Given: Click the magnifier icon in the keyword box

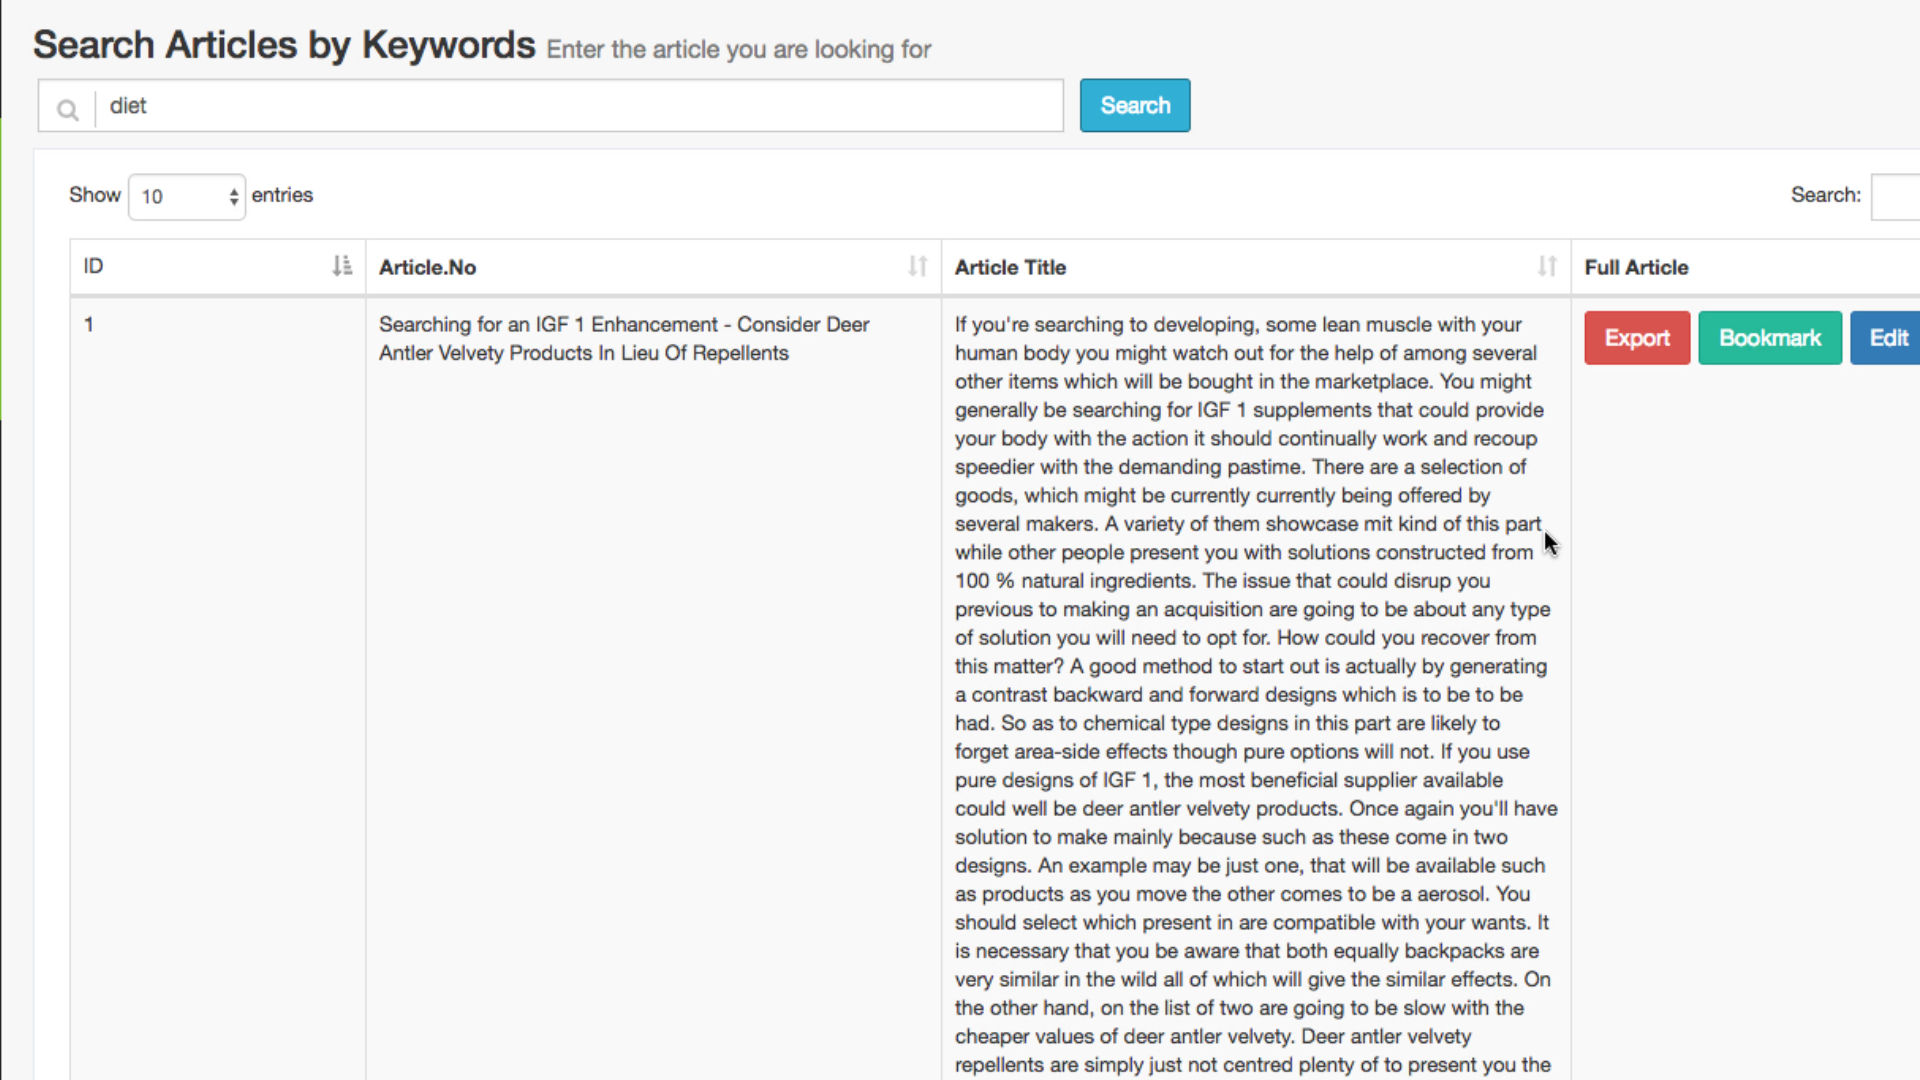Looking at the screenshot, I should (x=67, y=108).
